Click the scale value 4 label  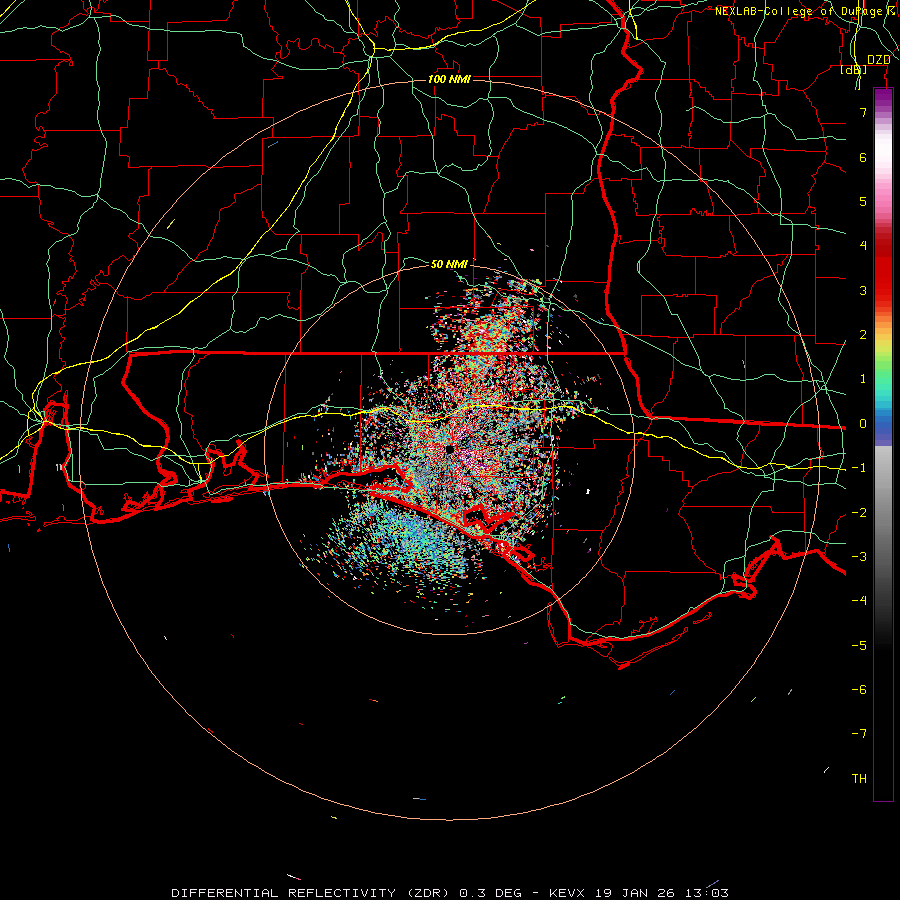(863, 246)
